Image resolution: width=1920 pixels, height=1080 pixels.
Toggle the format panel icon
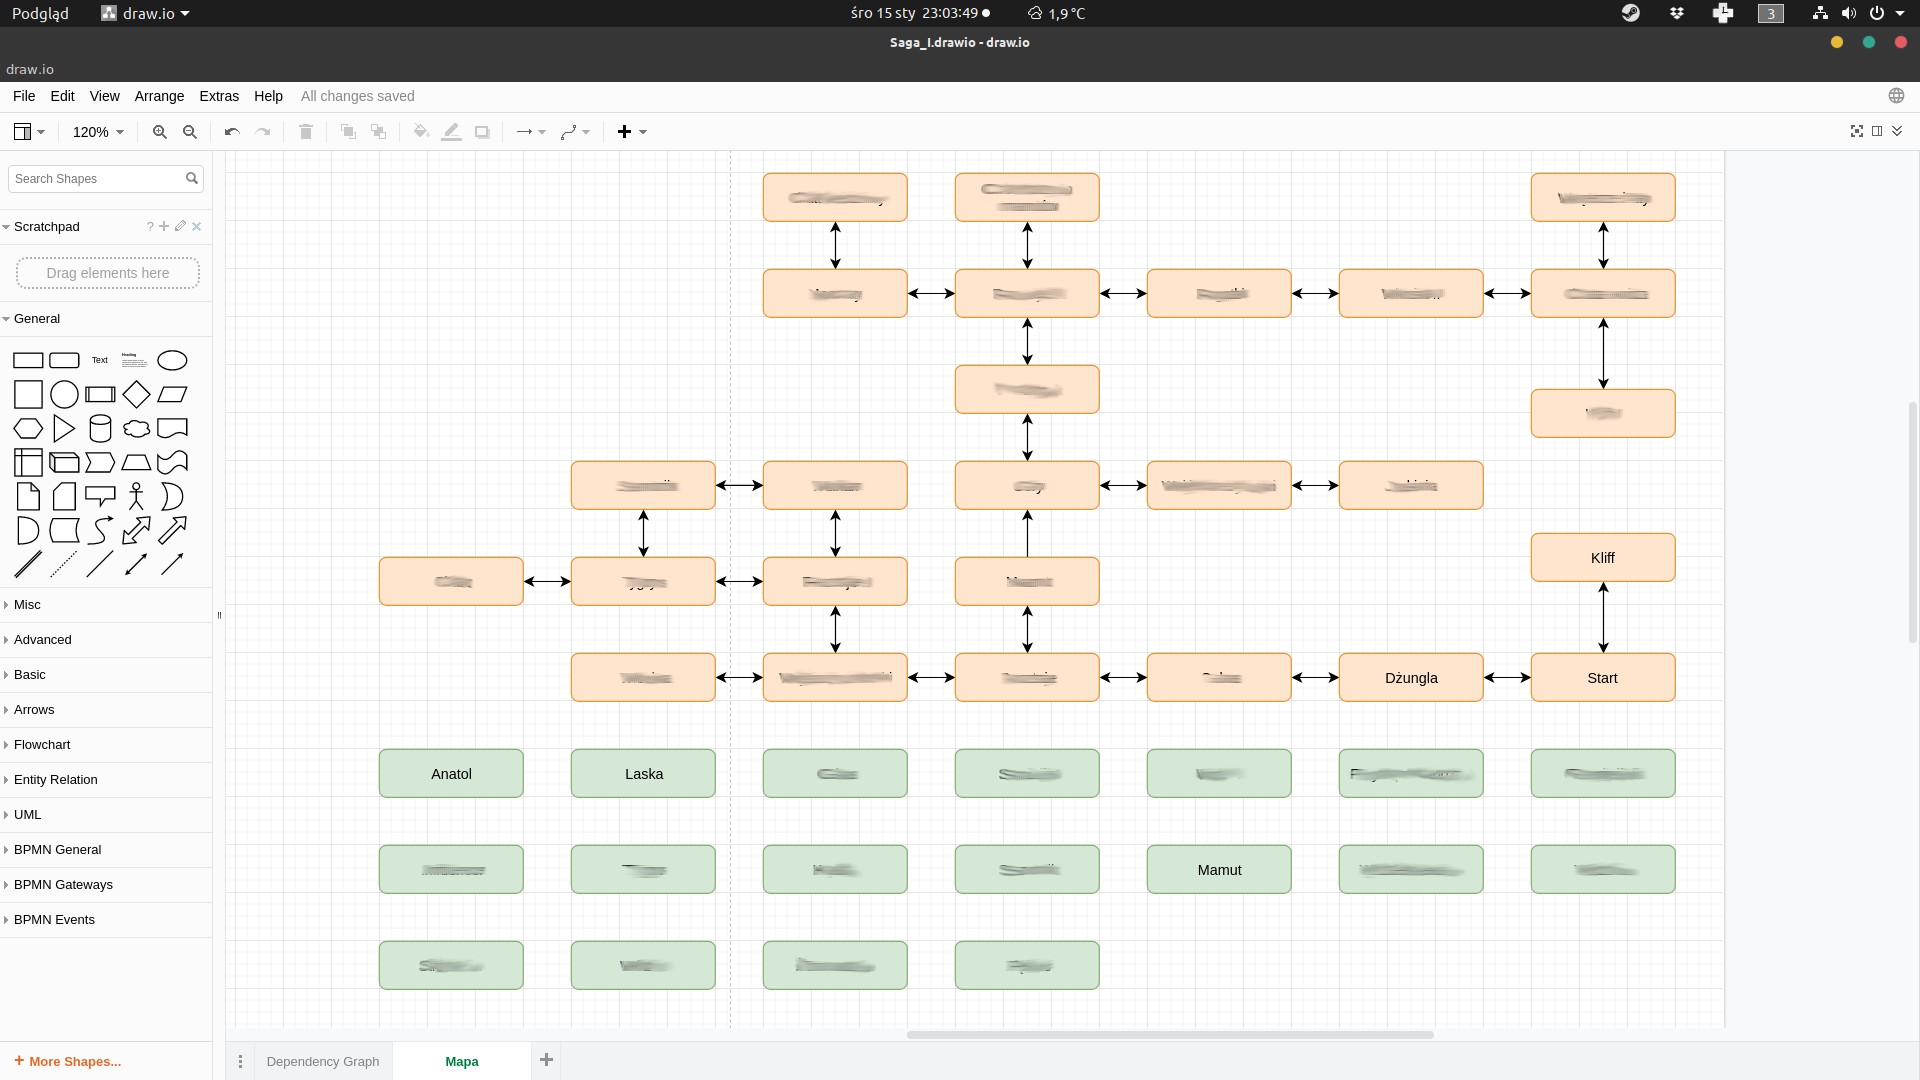1877,131
